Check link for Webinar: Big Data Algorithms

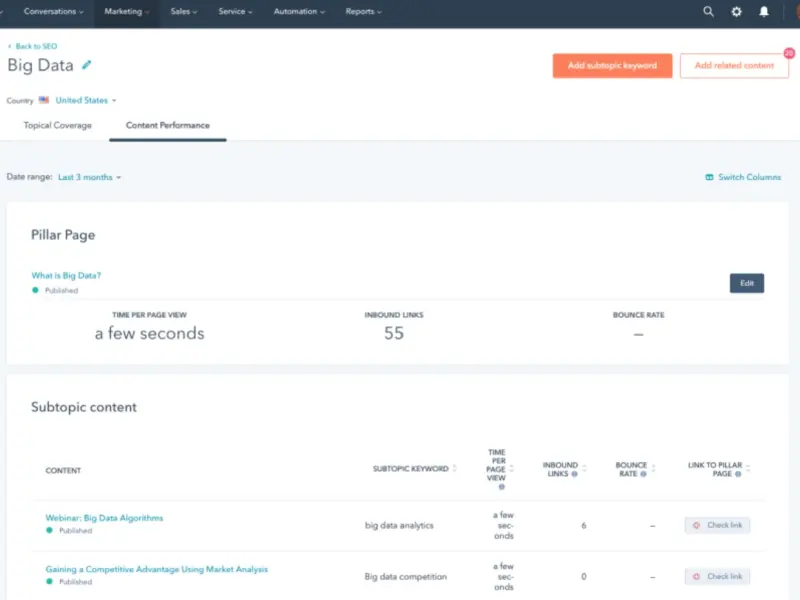pos(717,525)
